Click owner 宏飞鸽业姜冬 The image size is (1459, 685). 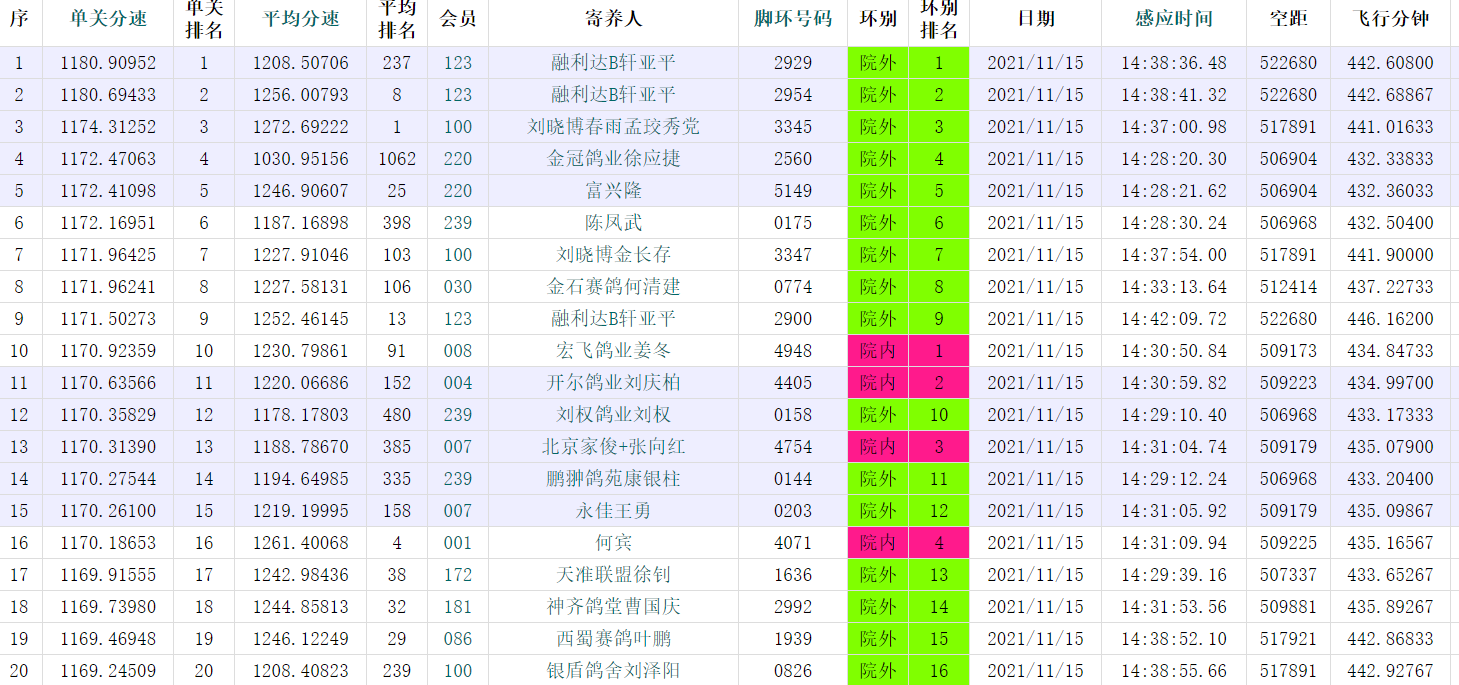click(x=613, y=351)
